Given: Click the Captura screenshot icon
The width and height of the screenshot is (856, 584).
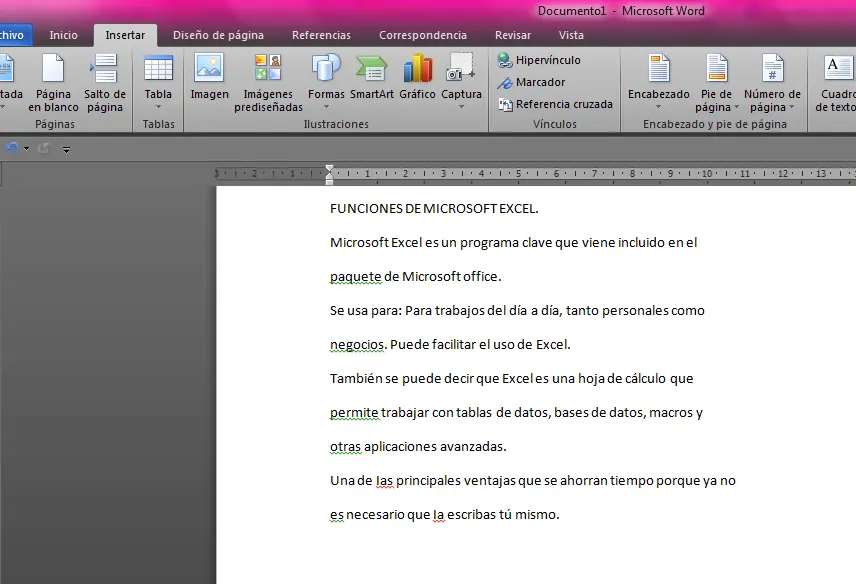Looking at the screenshot, I should pyautogui.click(x=461, y=68).
